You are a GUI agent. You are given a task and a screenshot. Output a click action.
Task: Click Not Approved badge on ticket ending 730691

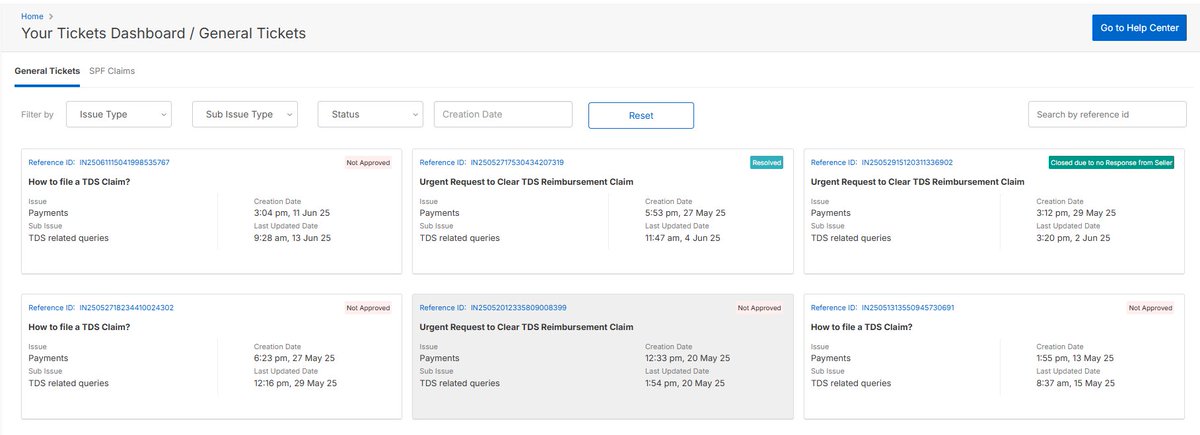tap(1150, 308)
